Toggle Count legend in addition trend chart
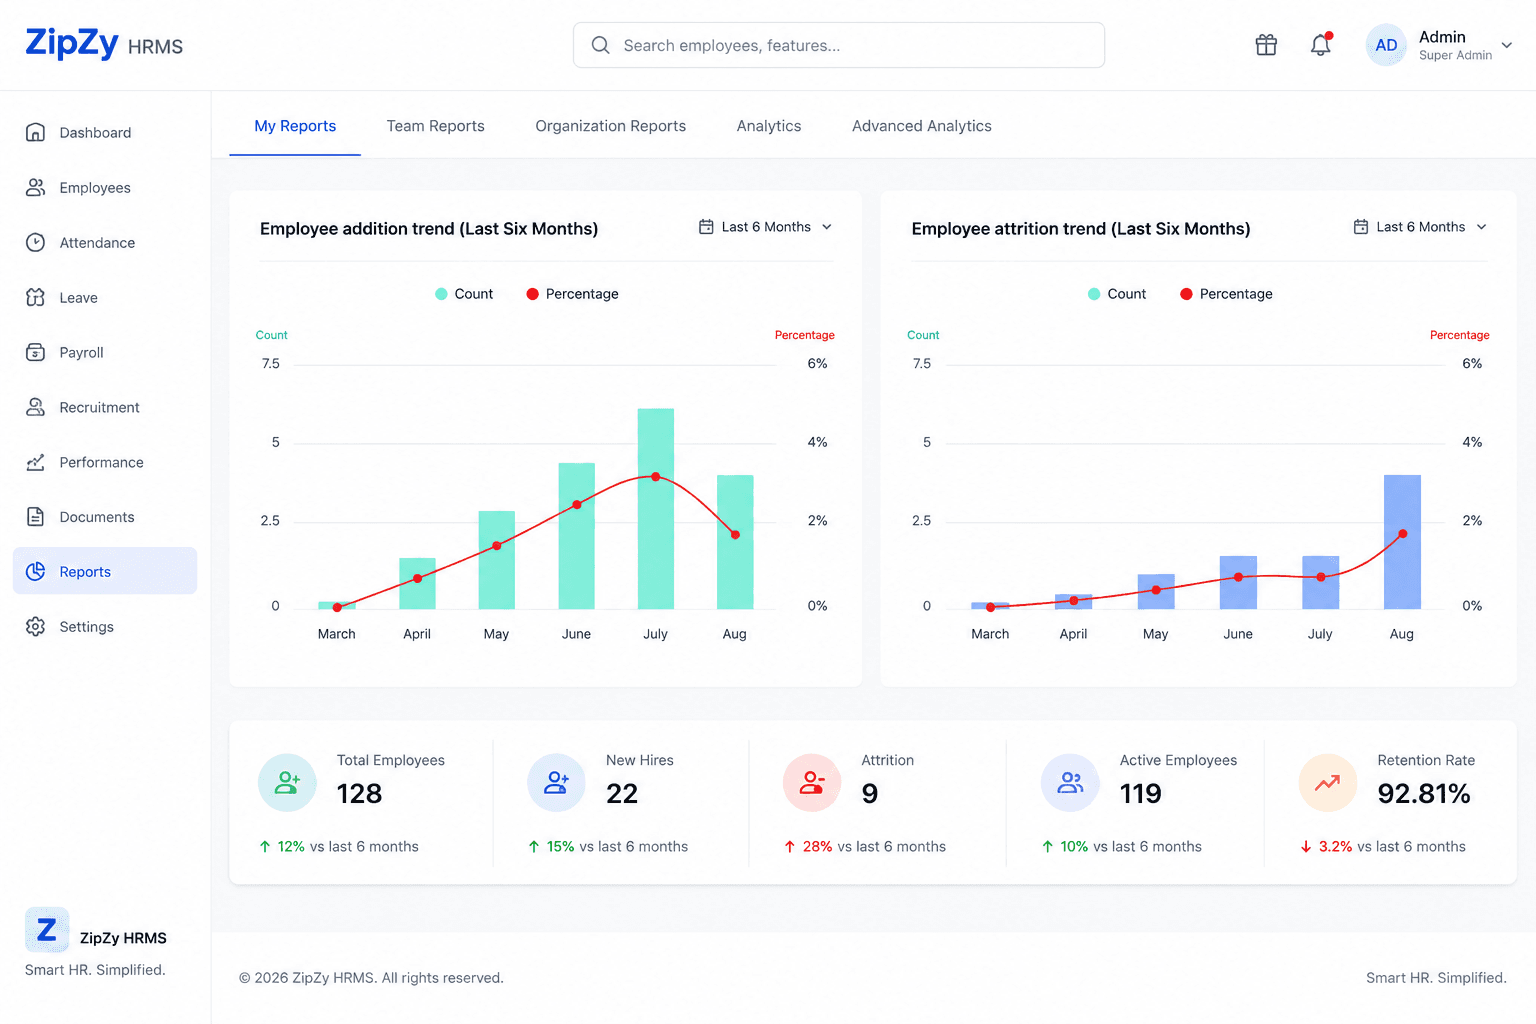The image size is (1536, 1024). click(464, 294)
